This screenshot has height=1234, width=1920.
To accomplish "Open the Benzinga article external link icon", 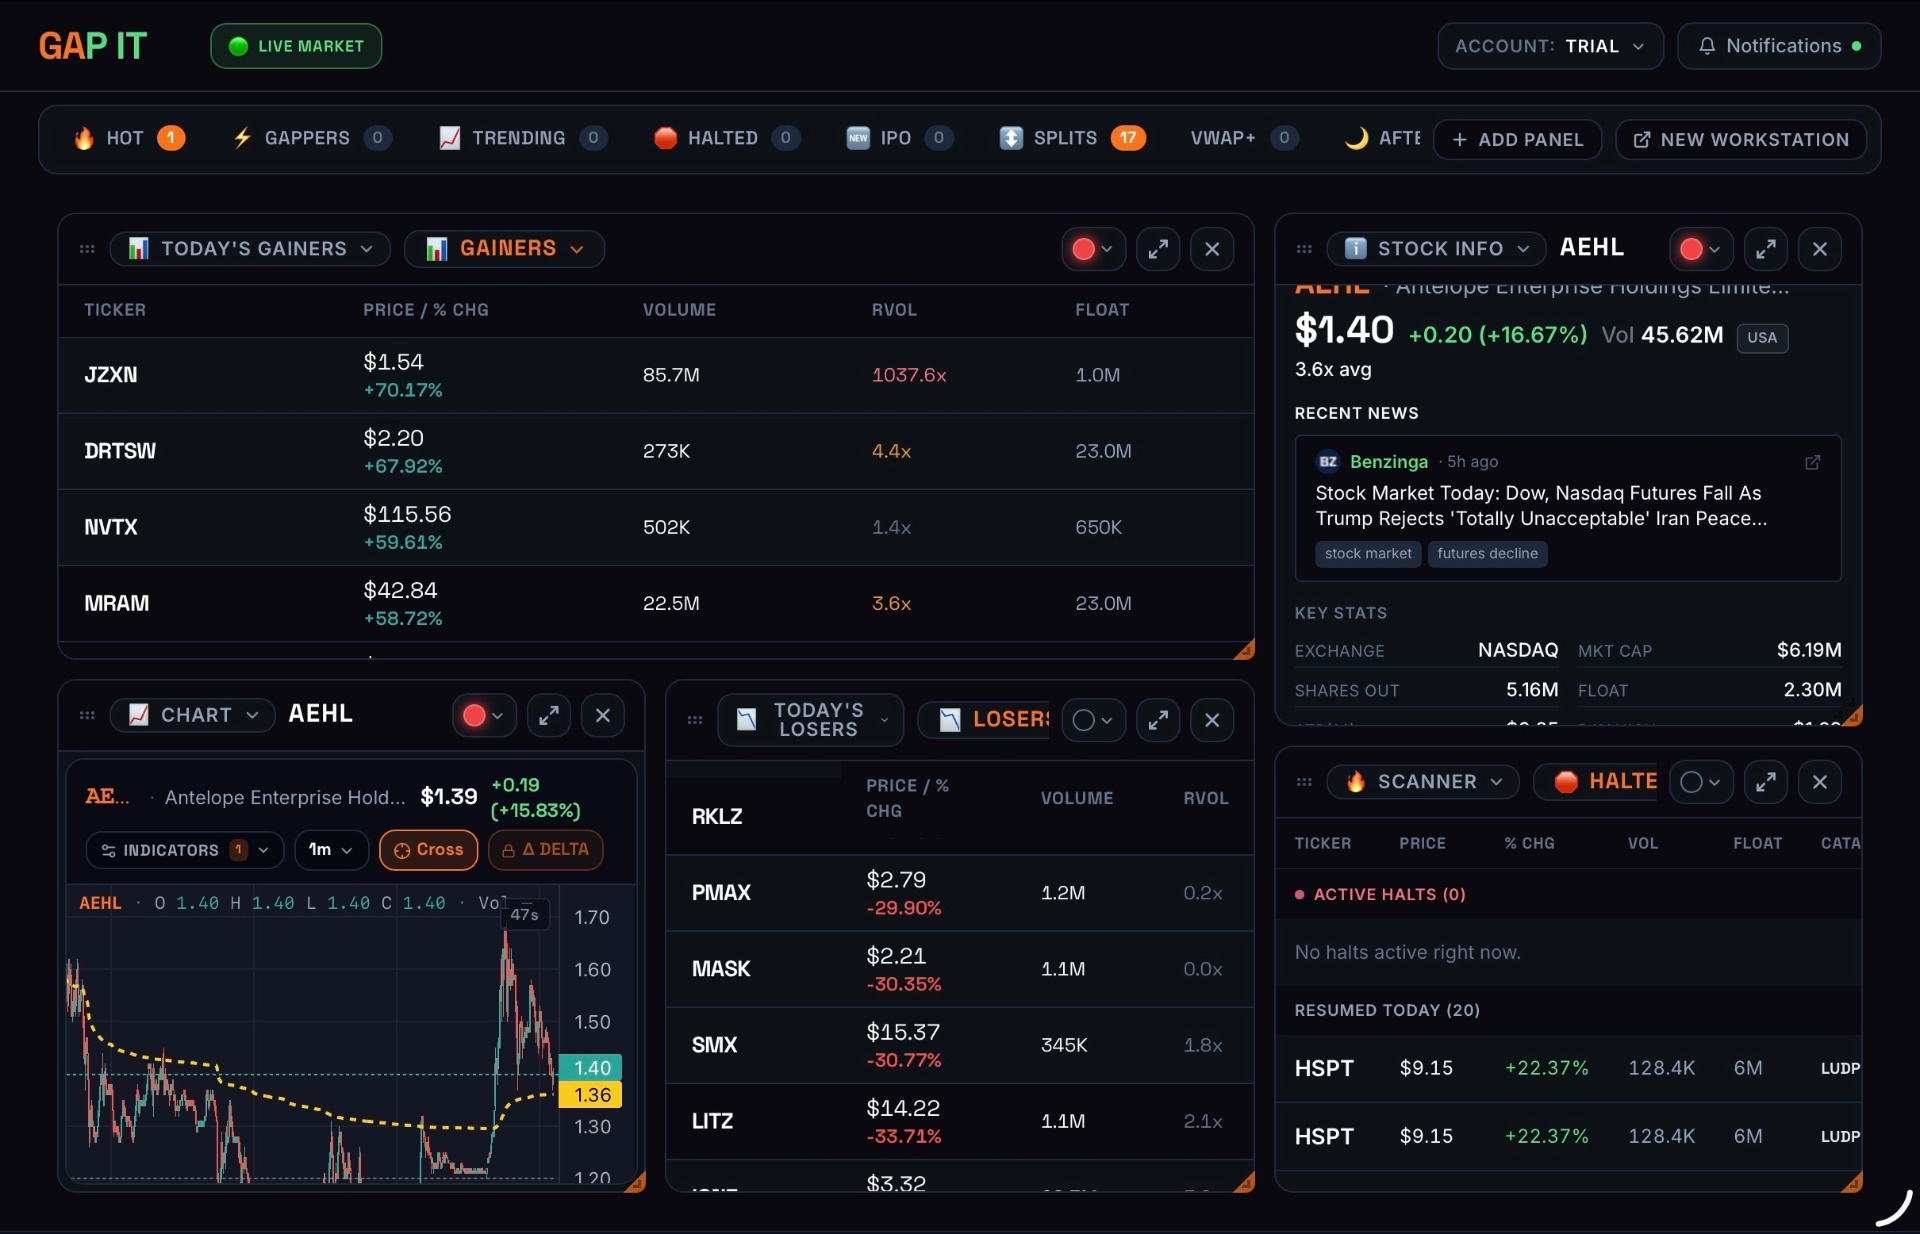I will tap(1812, 462).
